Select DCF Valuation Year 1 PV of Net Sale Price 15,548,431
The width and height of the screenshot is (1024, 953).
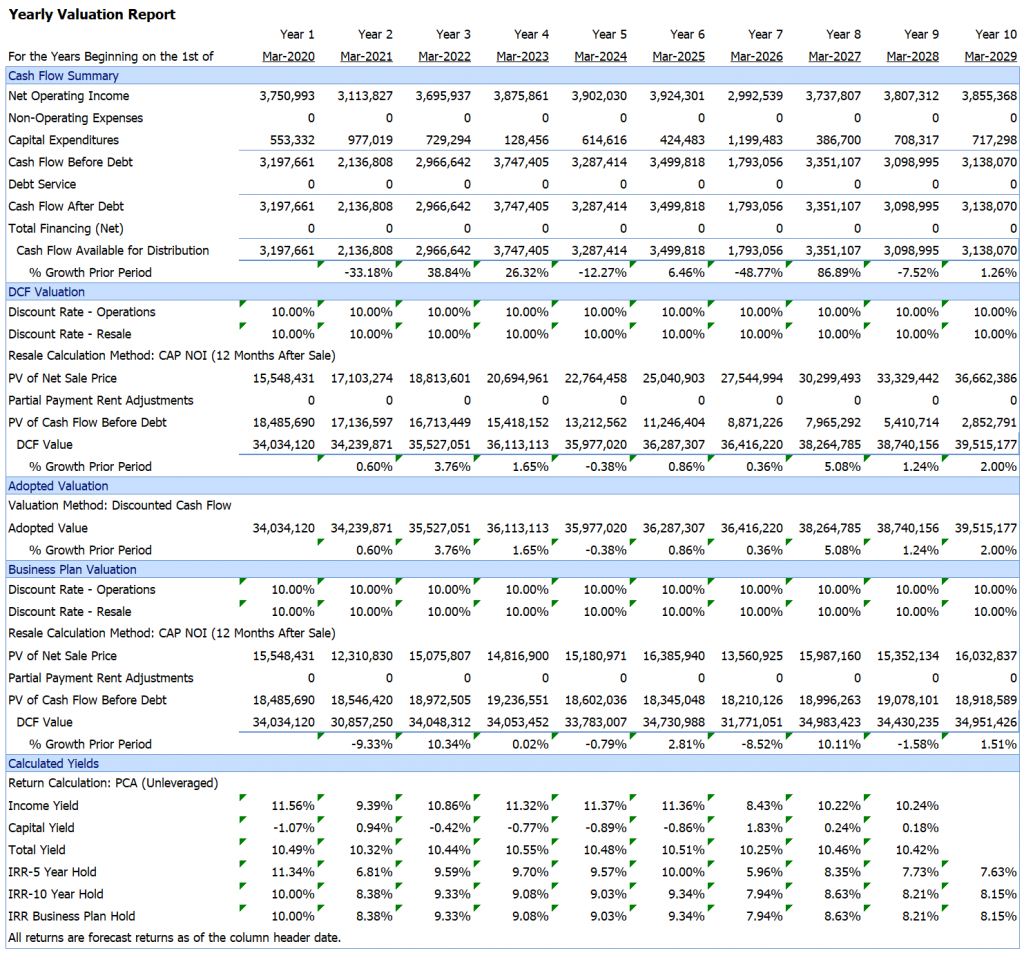tap(283, 378)
